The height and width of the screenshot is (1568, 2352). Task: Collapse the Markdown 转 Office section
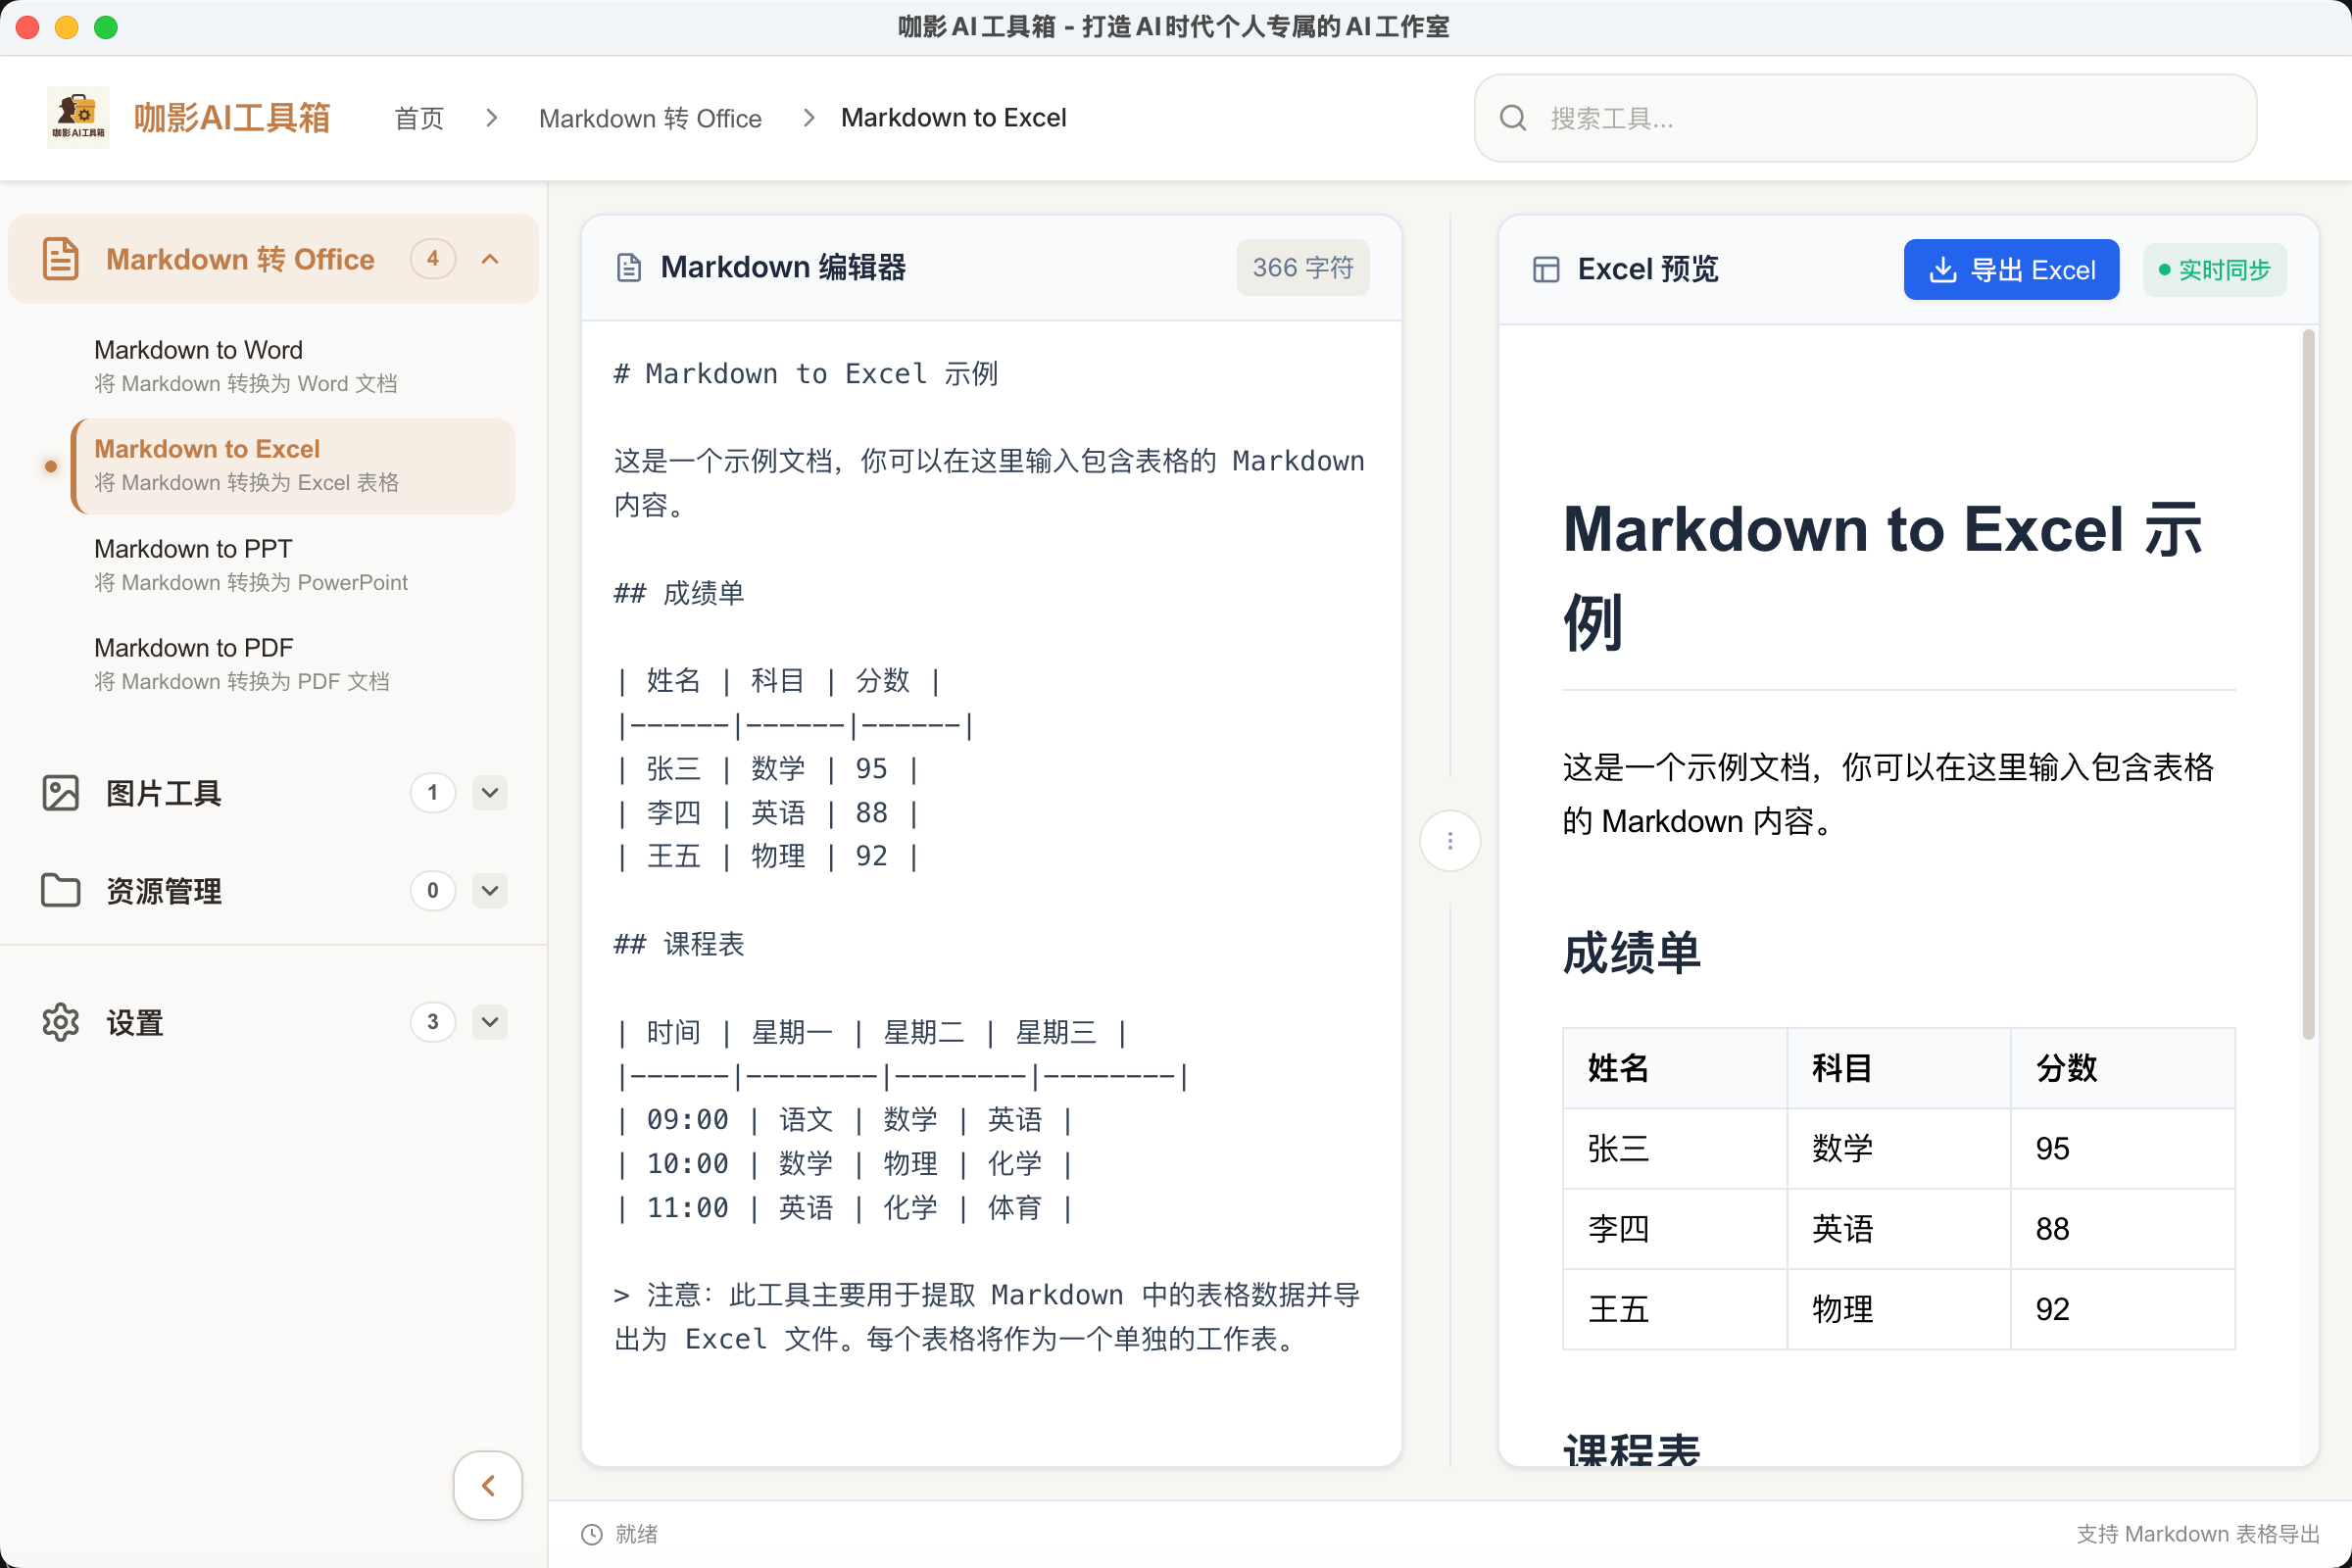click(489, 258)
